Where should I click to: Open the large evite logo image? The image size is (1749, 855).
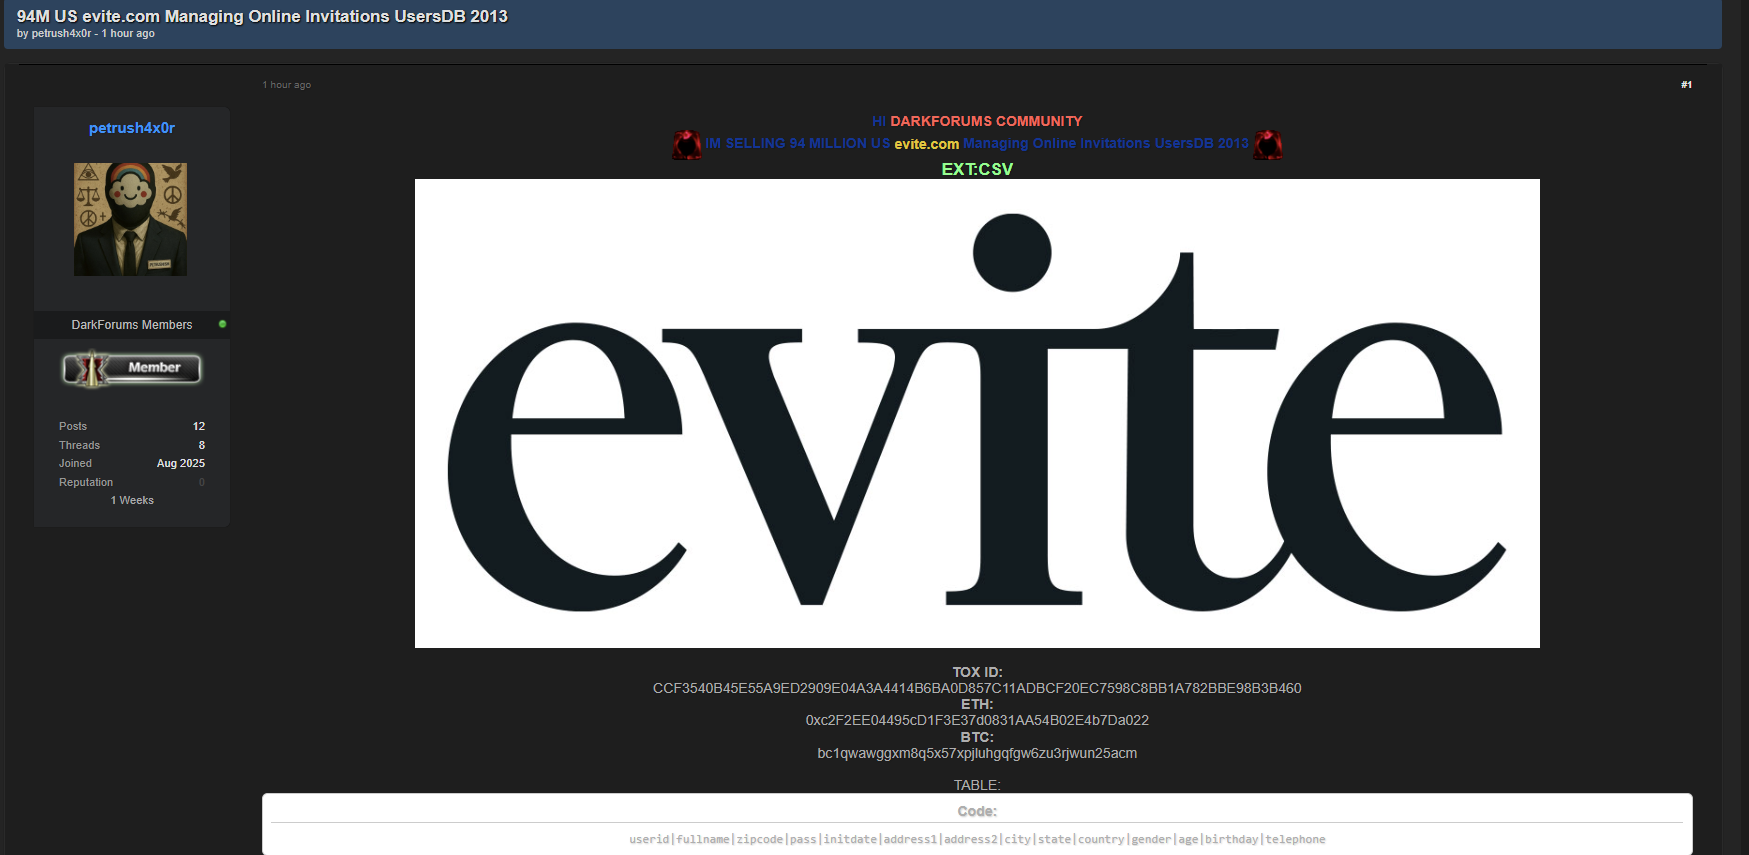point(976,413)
